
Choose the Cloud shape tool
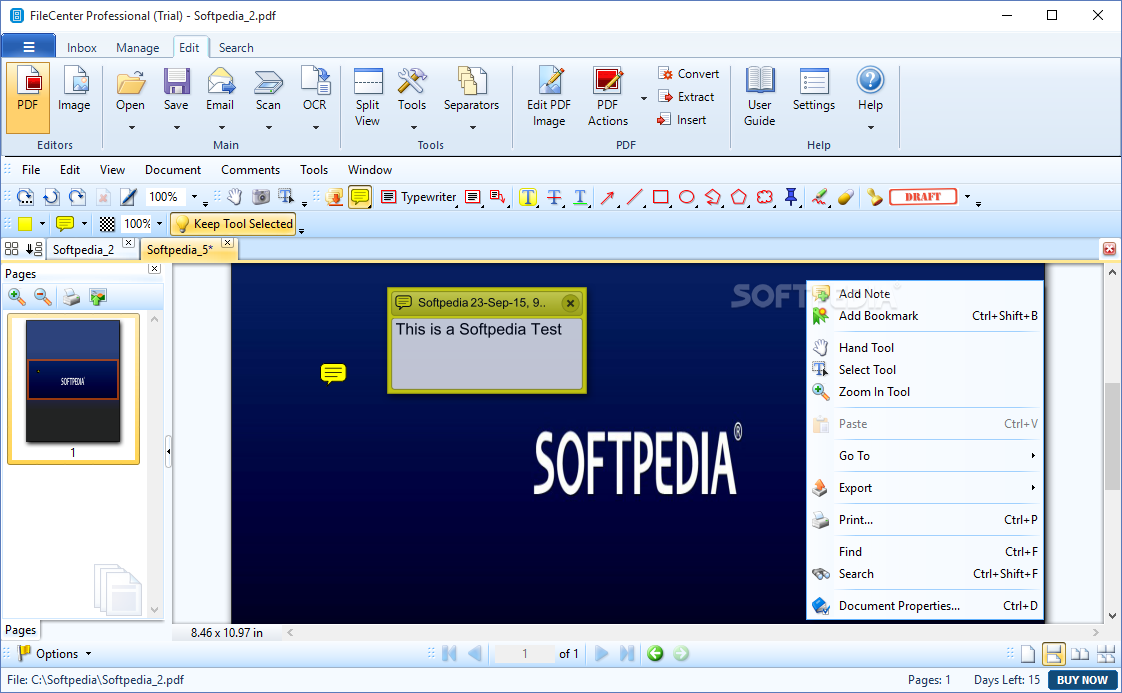click(x=765, y=197)
